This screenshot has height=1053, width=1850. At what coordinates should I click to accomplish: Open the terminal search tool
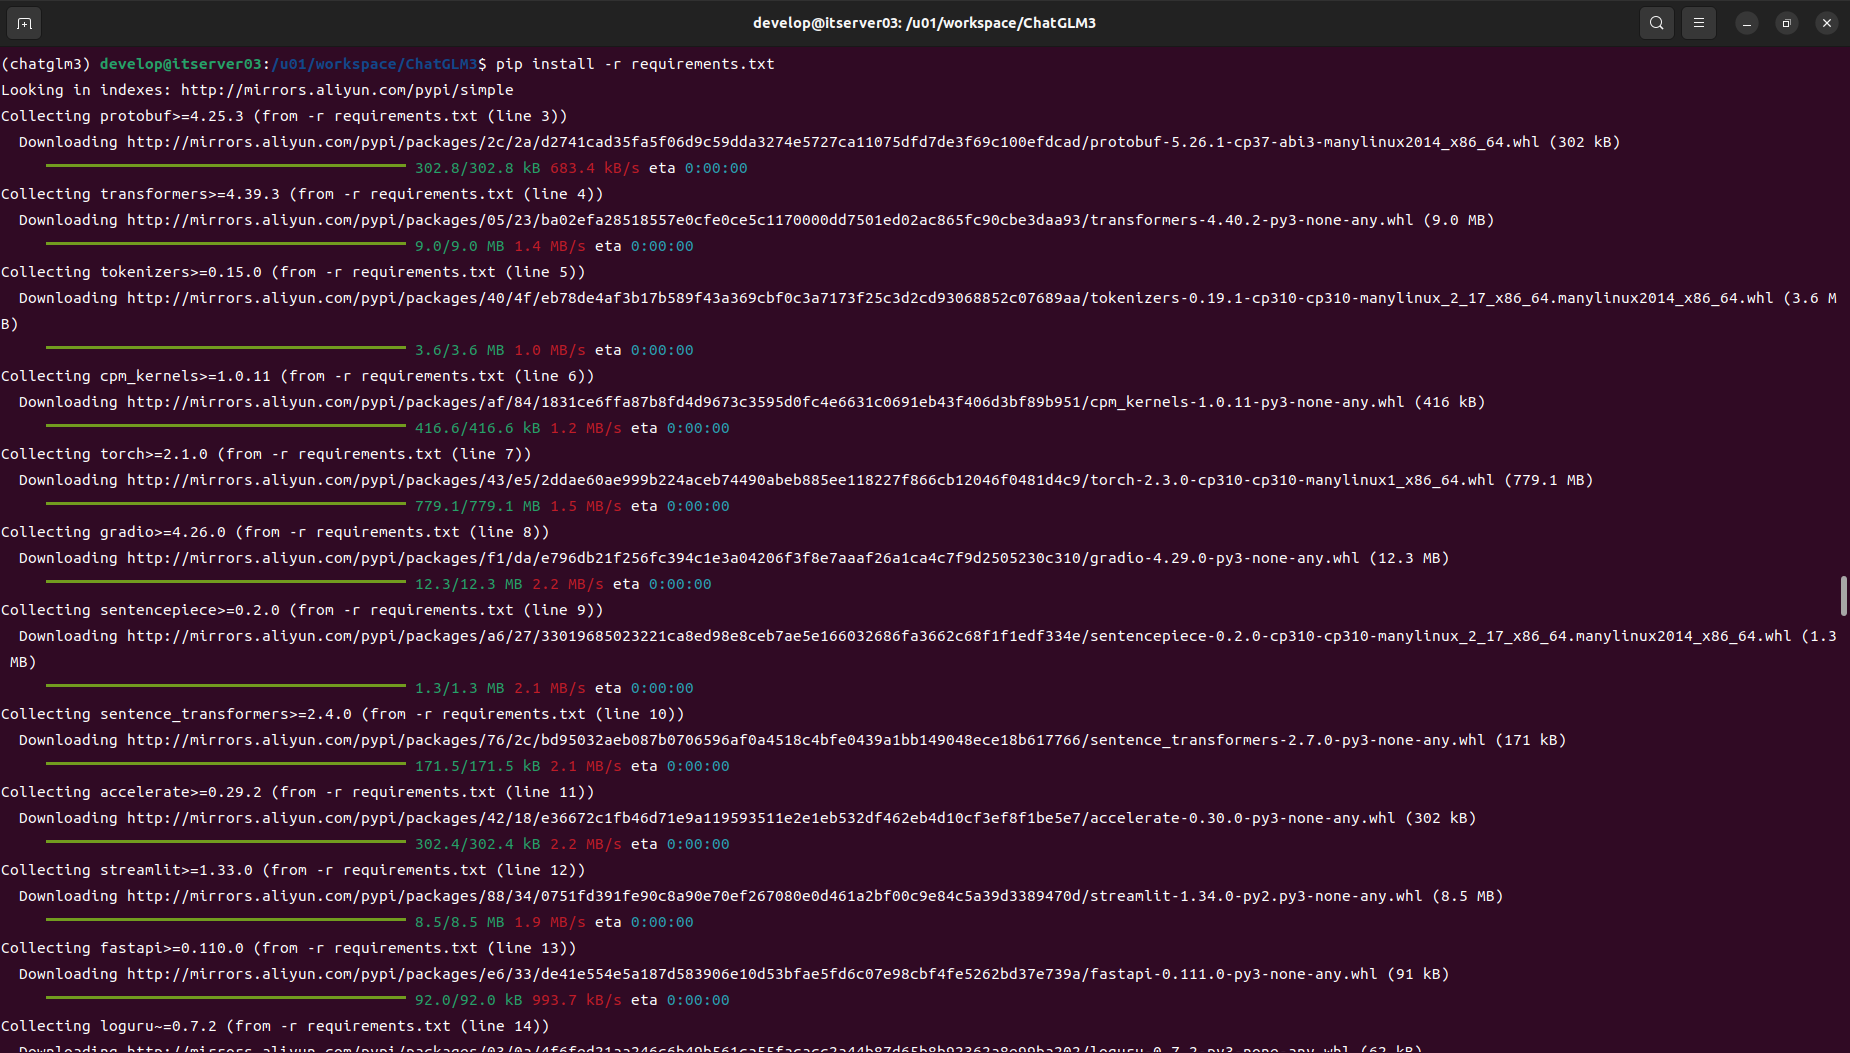tap(1657, 23)
